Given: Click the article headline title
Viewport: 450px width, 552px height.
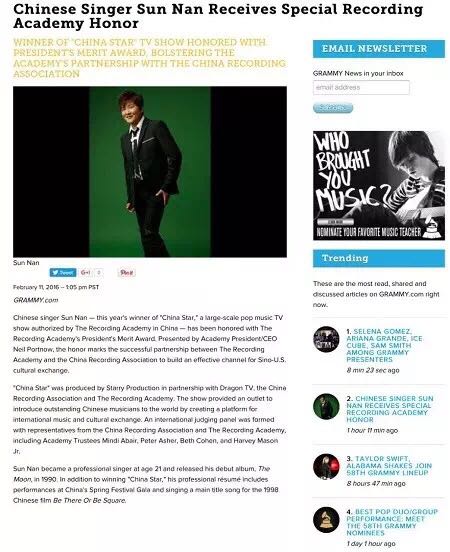Looking at the screenshot, I should tap(218, 16).
